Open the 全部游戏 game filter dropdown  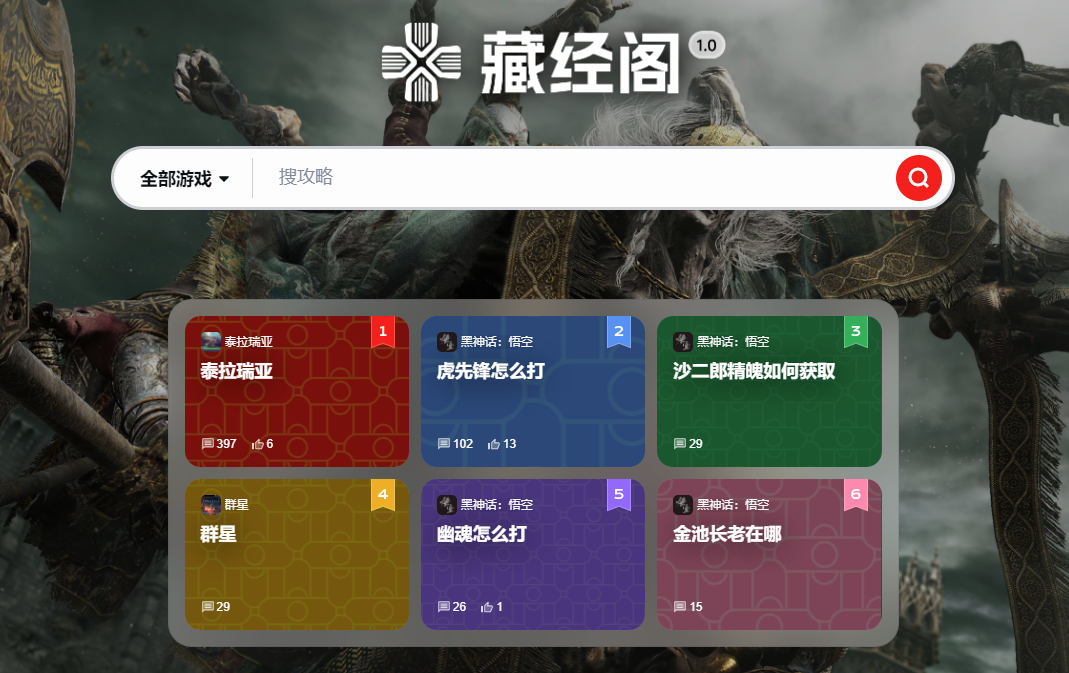[184, 179]
